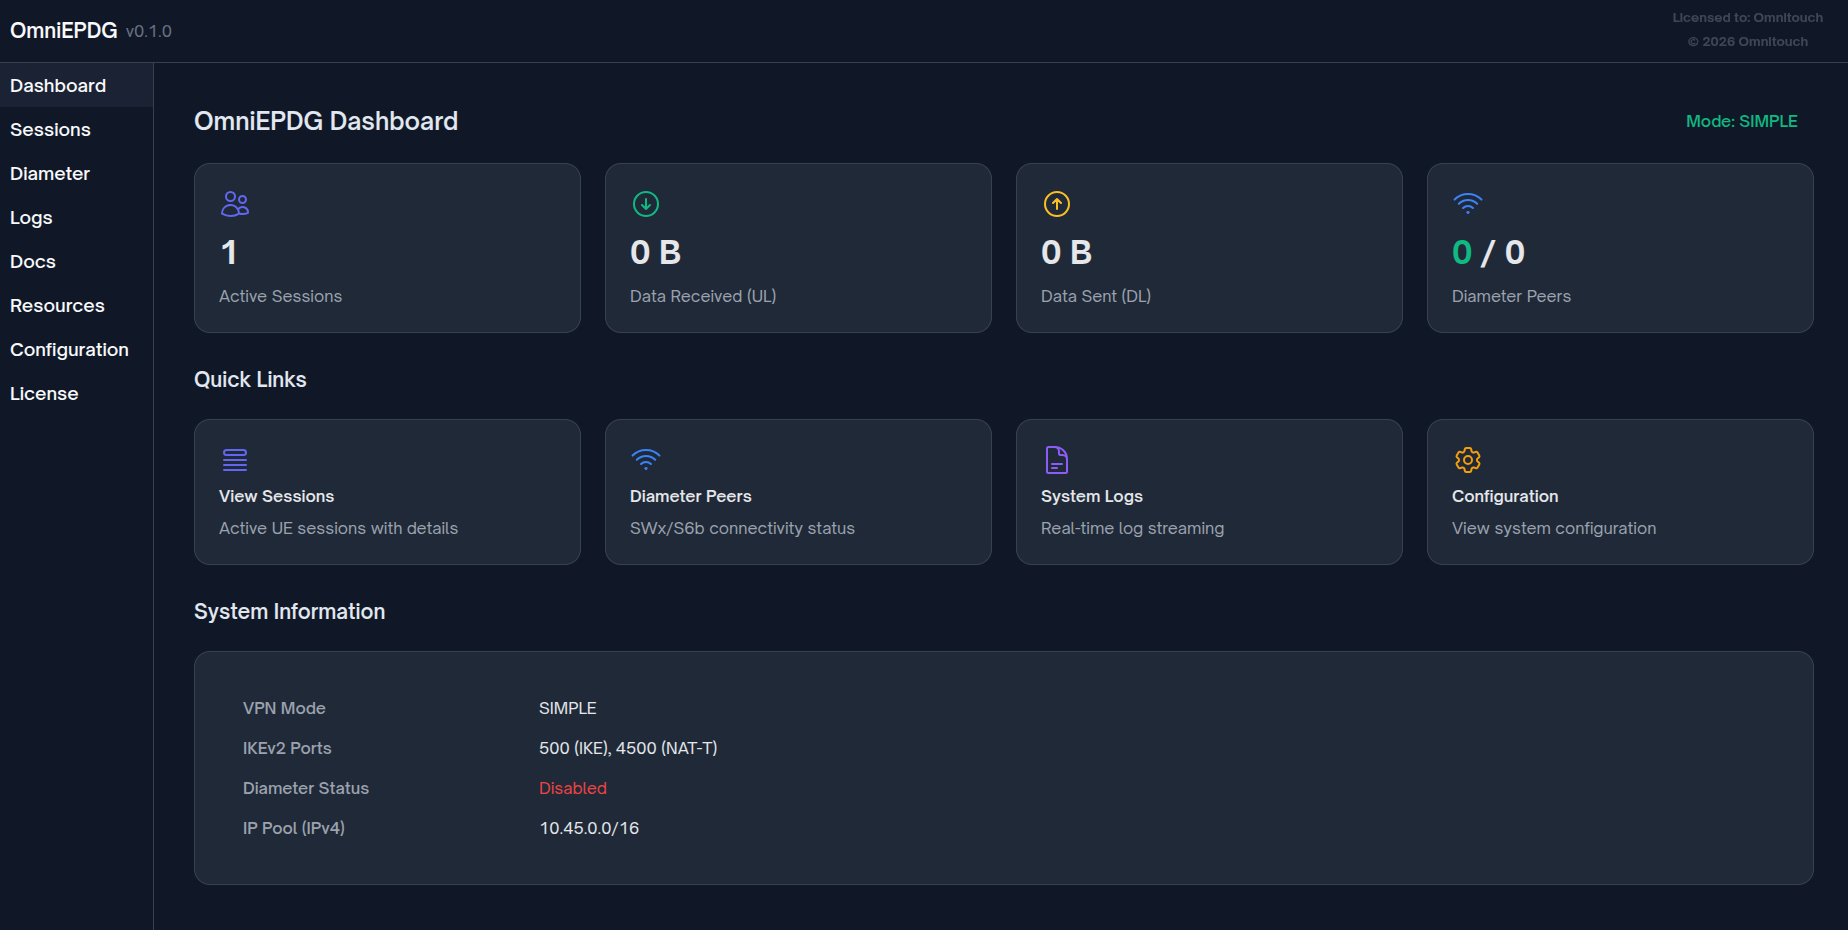The width and height of the screenshot is (1848, 930).
Task: Open the Resources page
Action: (x=57, y=305)
